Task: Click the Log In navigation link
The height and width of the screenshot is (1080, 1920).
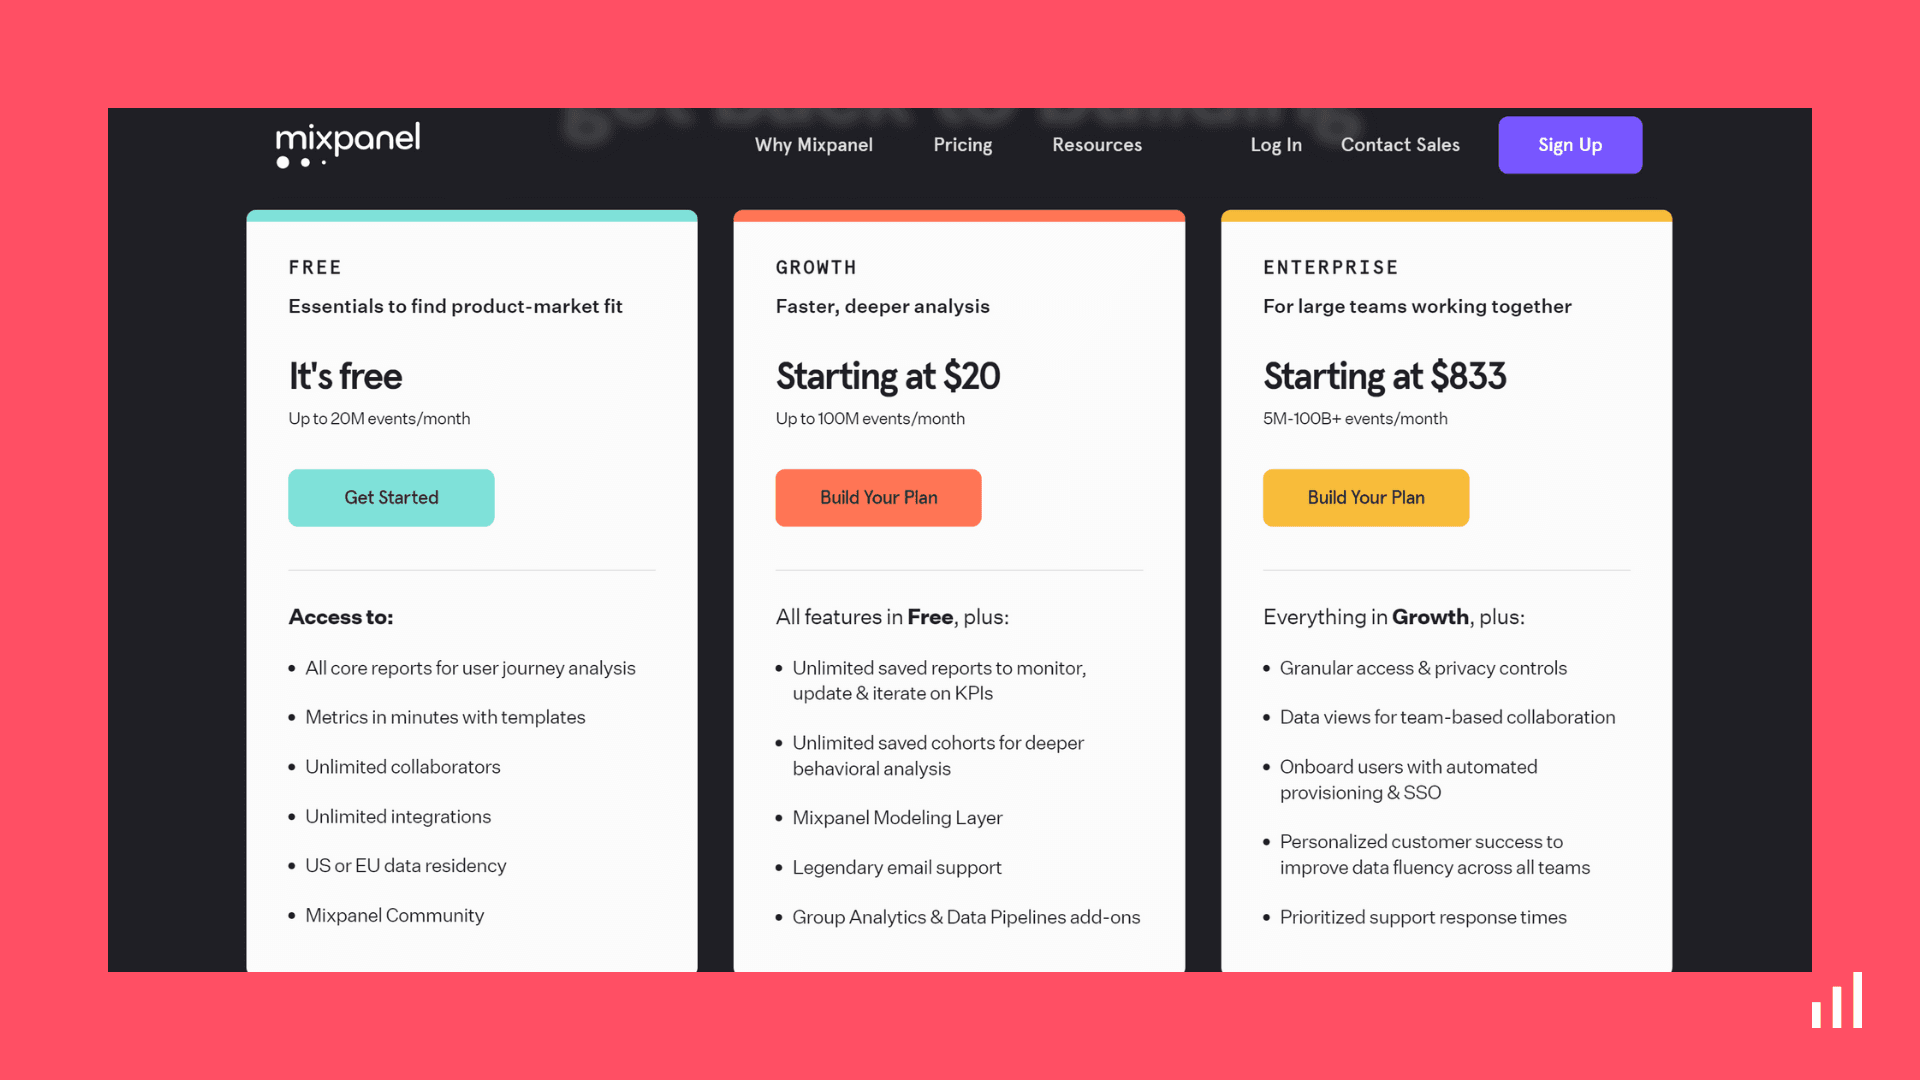Action: 1275,144
